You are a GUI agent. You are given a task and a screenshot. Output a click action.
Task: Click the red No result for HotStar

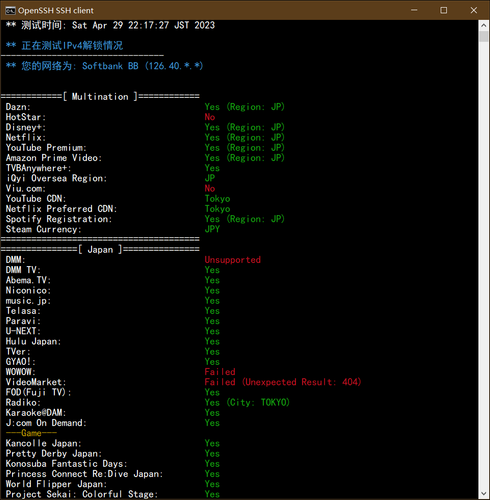pyautogui.click(x=210, y=117)
